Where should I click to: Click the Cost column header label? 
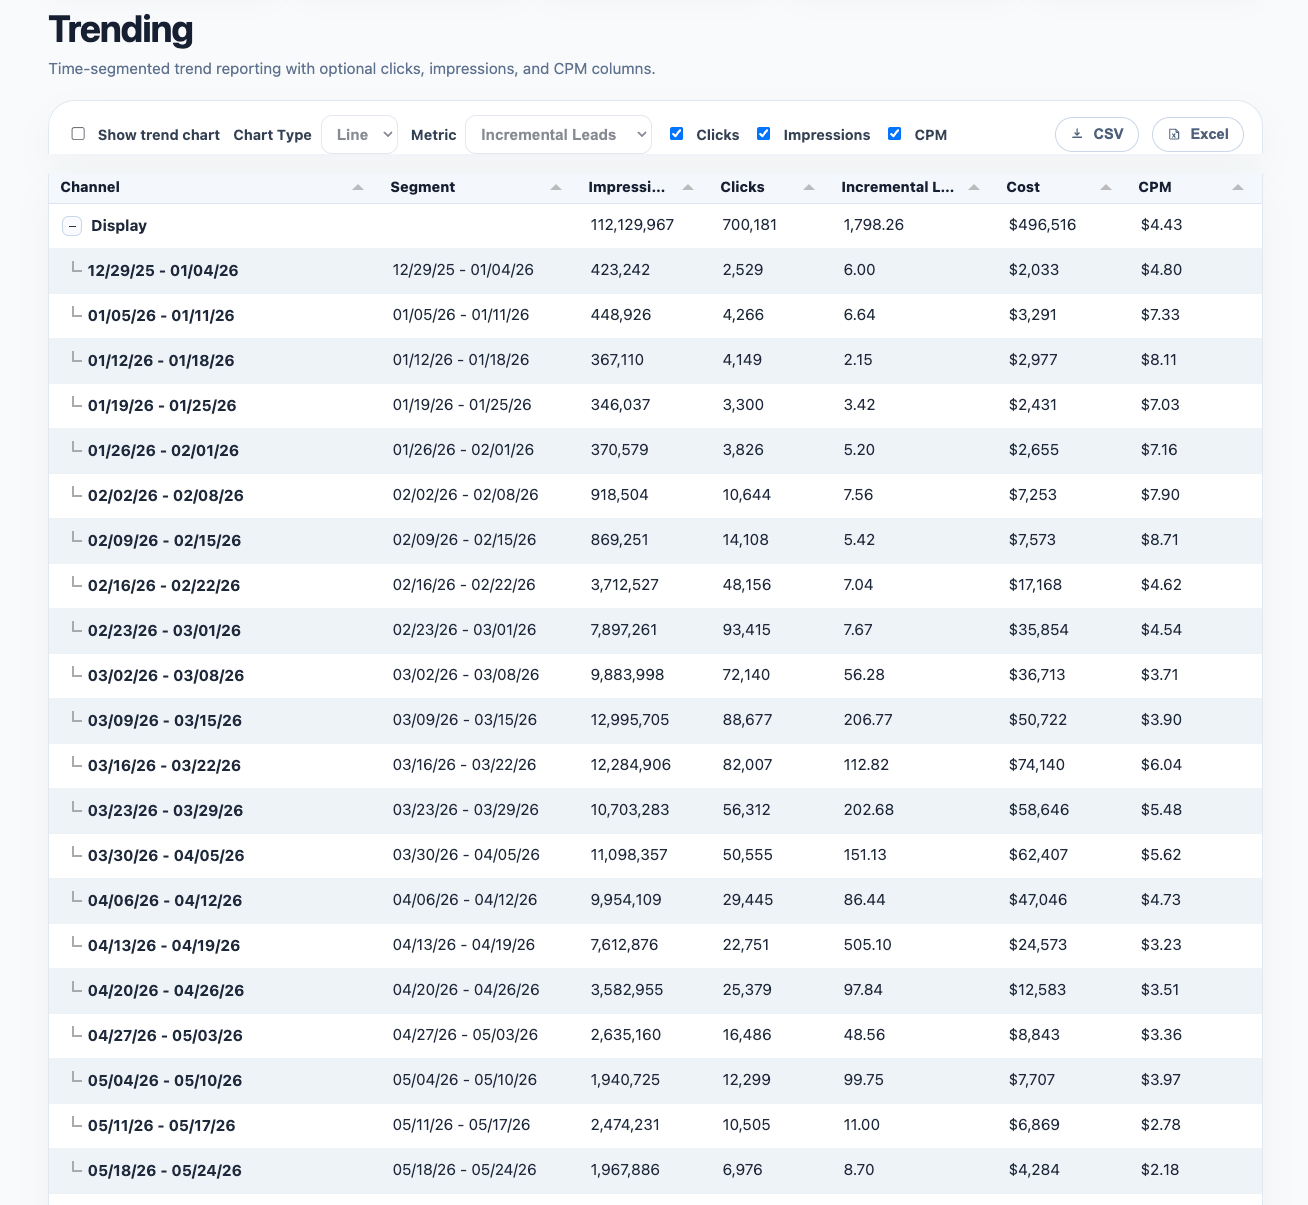pos(1023,187)
